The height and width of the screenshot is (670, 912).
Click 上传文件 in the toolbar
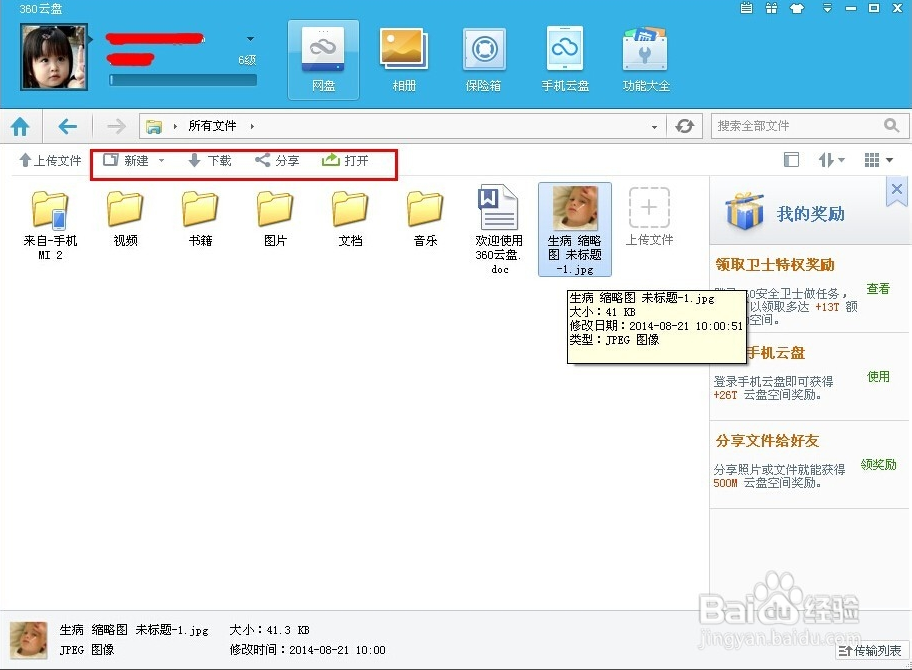(x=50, y=161)
